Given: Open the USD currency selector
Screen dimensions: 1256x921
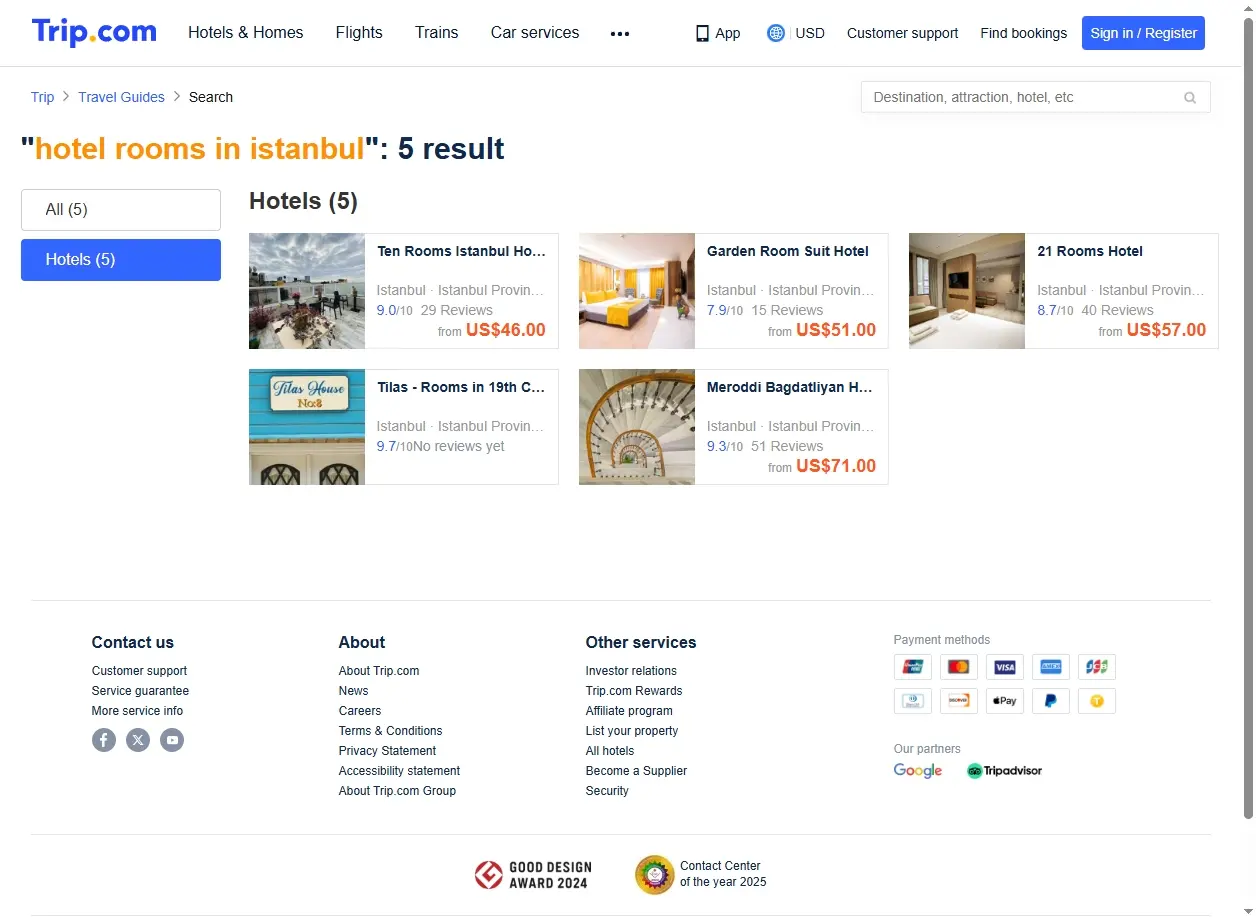Looking at the screenshot, I should 810,33.
